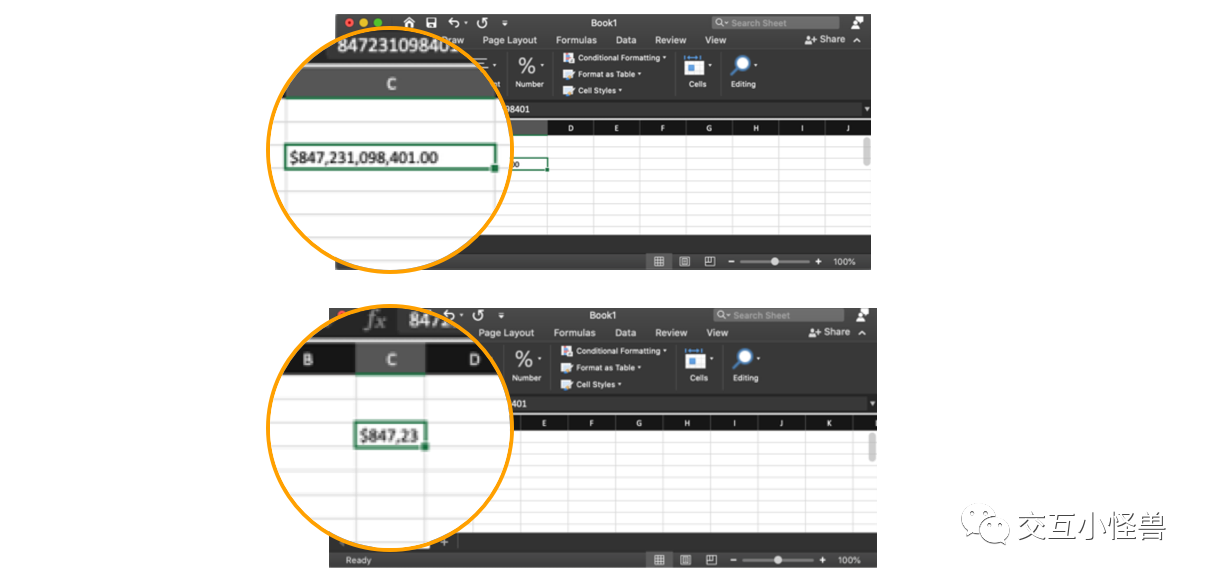Switch to the Review tab in lower window
This screenshot has height=580, width=1206.
click(671, 333)
